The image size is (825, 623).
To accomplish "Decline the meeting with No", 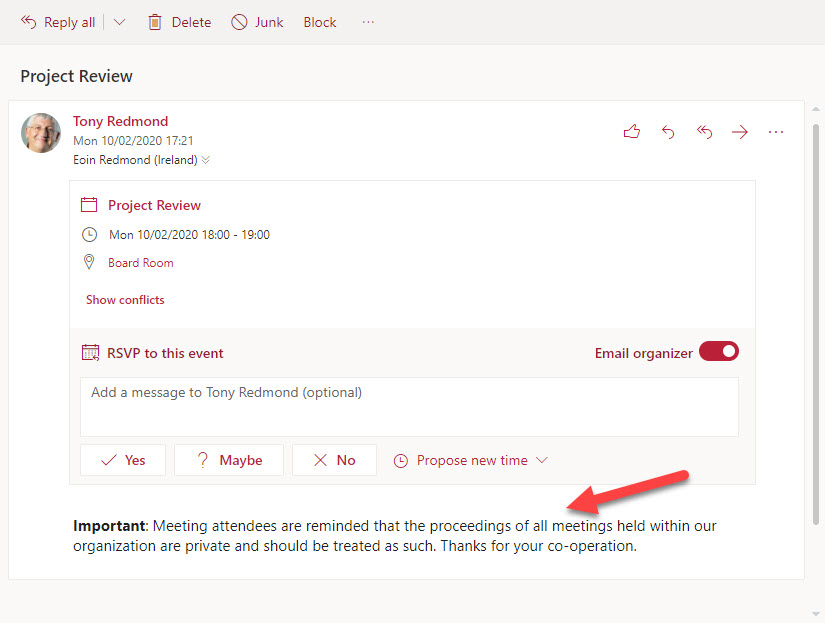I will [334, 460].
